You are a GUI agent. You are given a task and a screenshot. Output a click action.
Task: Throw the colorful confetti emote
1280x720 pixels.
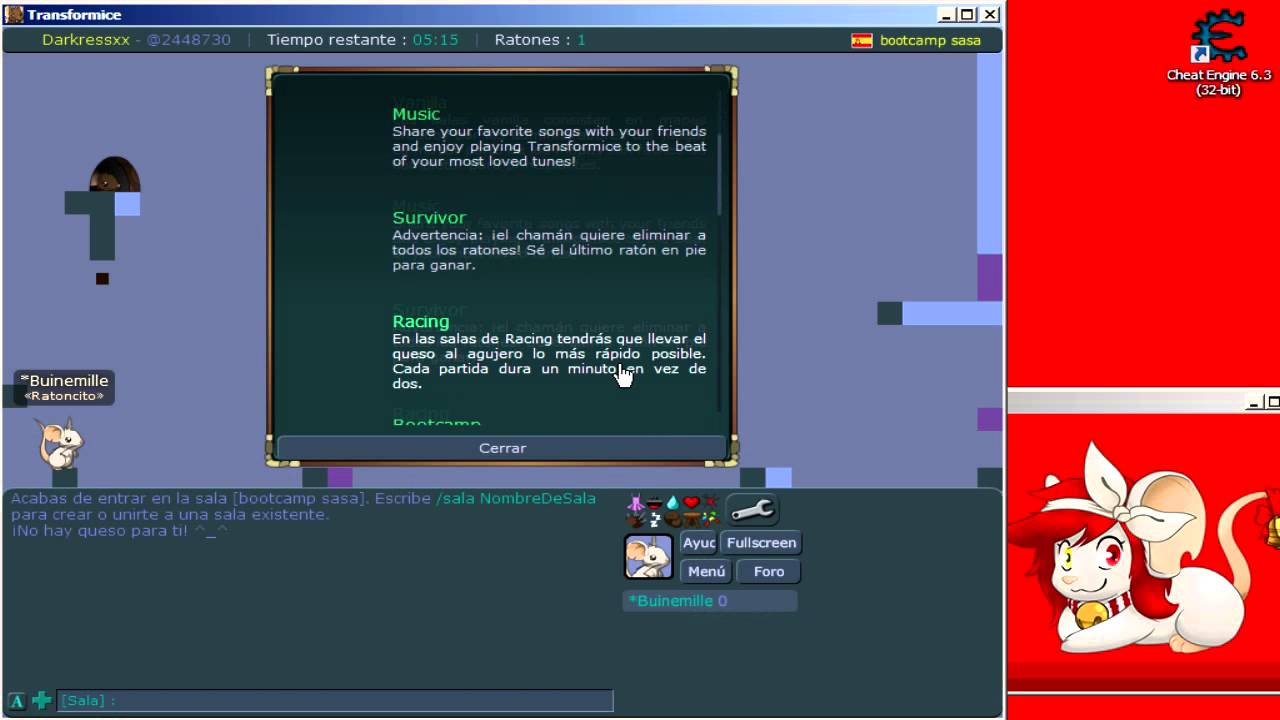pyautogui.click(x=711, y=520)
